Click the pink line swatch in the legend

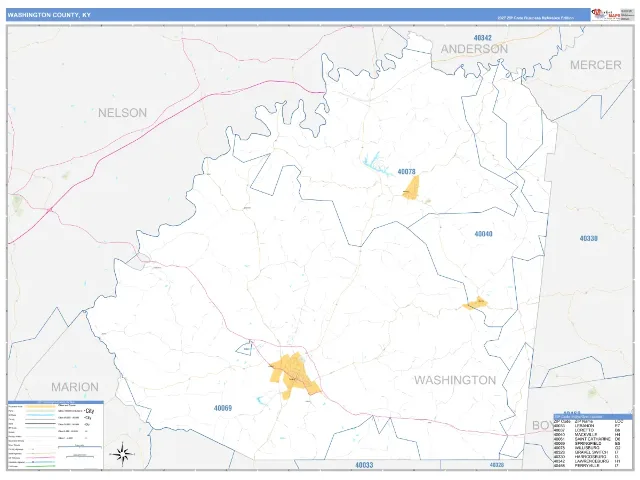40,458
